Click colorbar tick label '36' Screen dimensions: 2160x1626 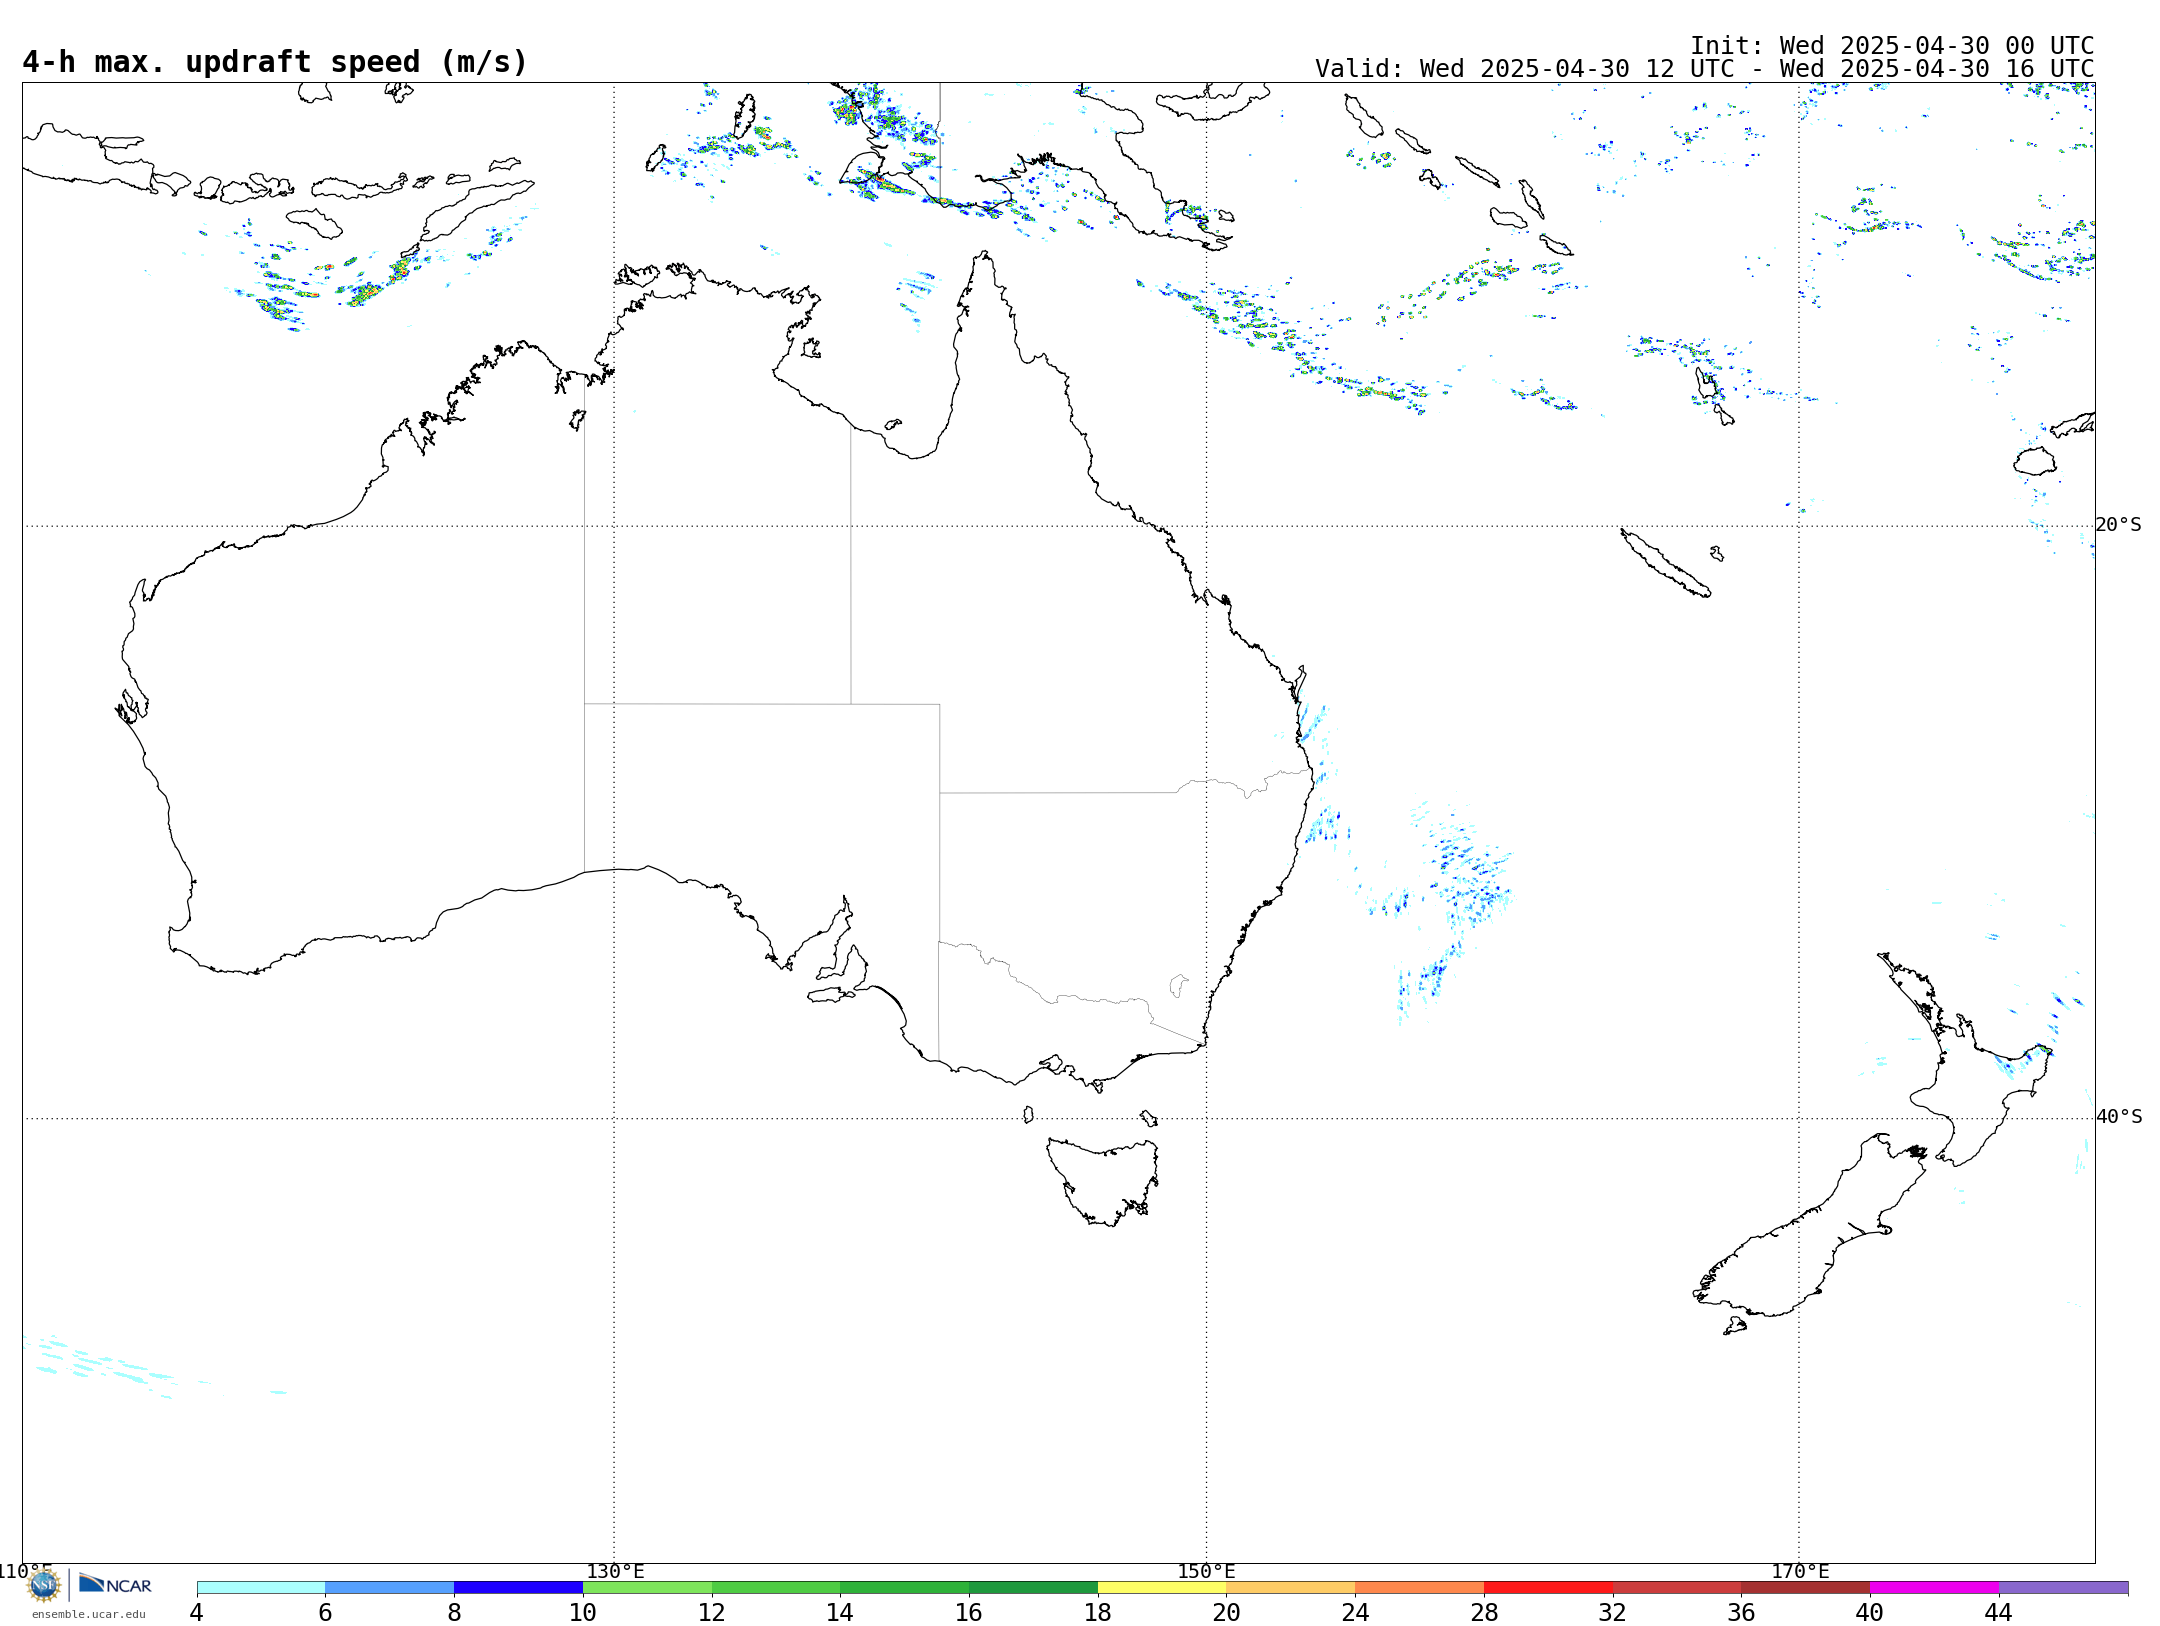click(1741, 1613)
